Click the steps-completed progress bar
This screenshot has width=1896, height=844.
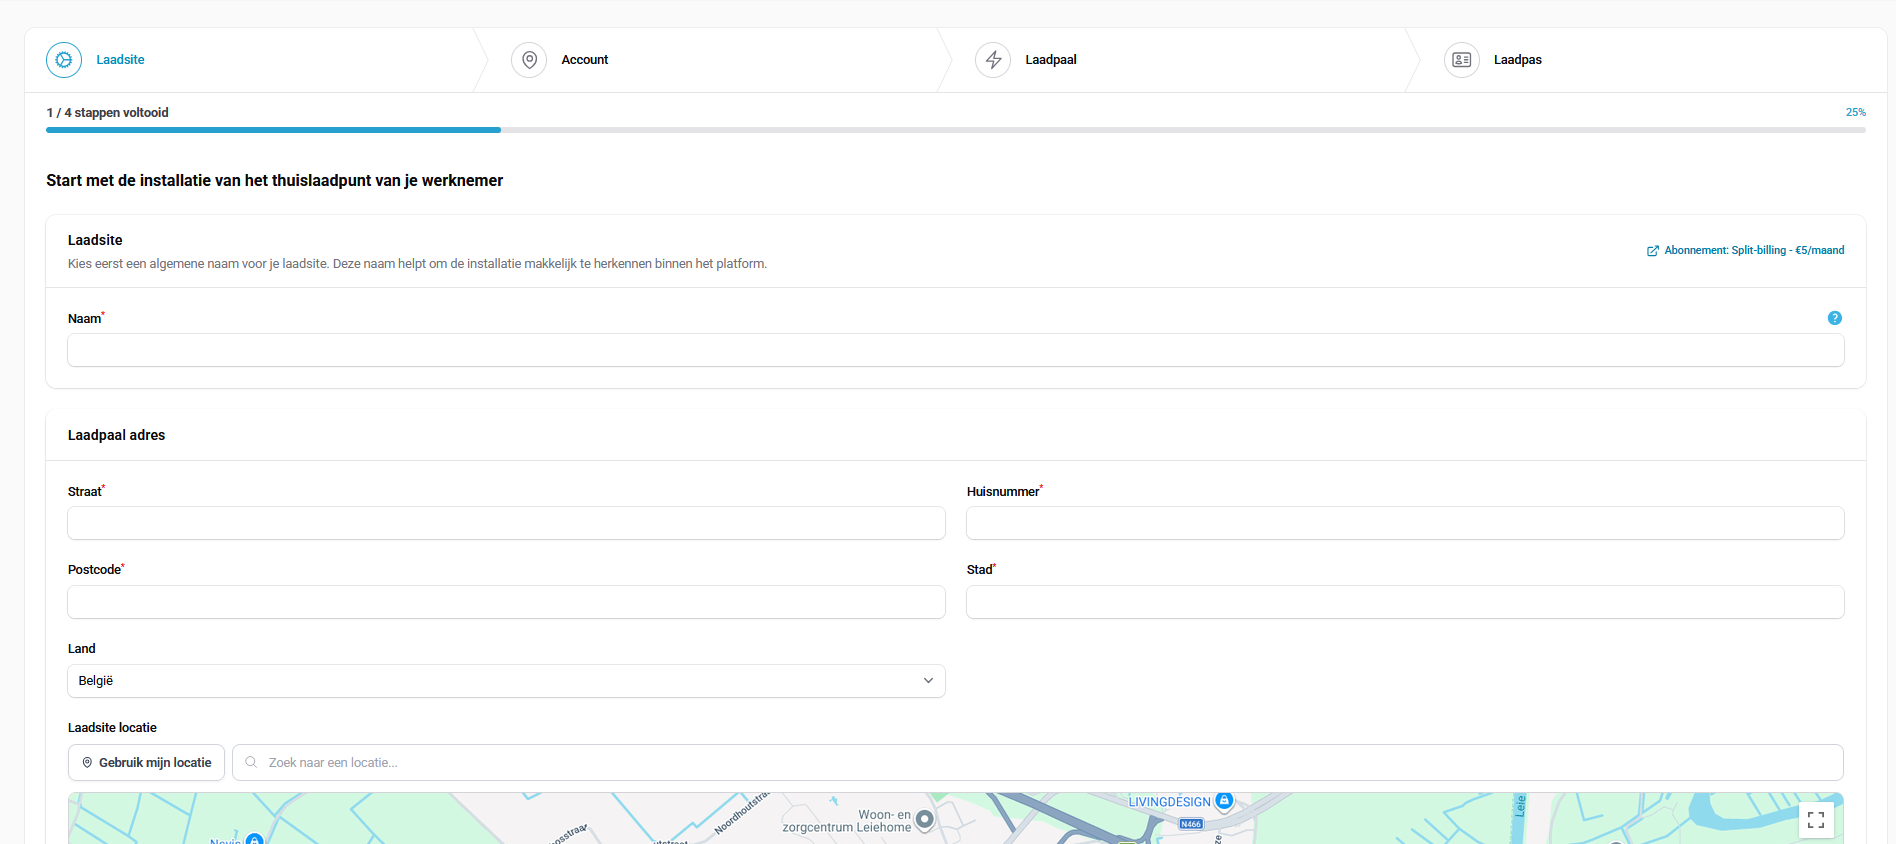(956, 130)
